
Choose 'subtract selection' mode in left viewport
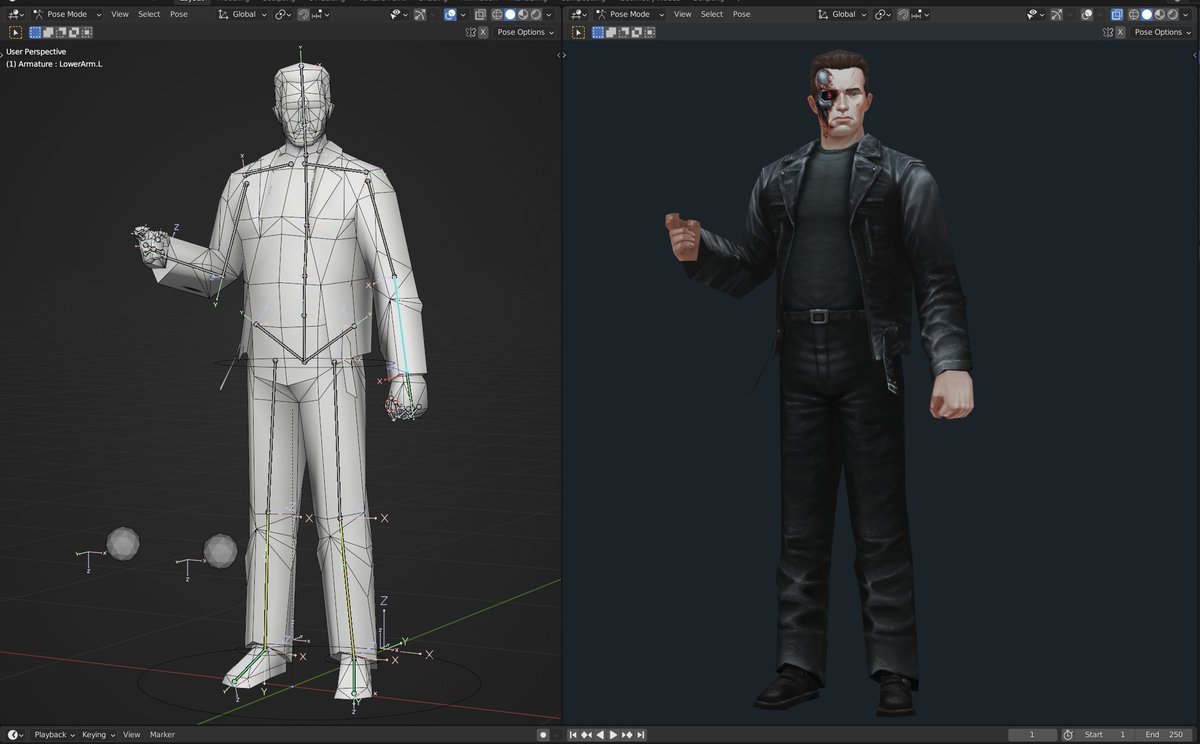point(61,32)
